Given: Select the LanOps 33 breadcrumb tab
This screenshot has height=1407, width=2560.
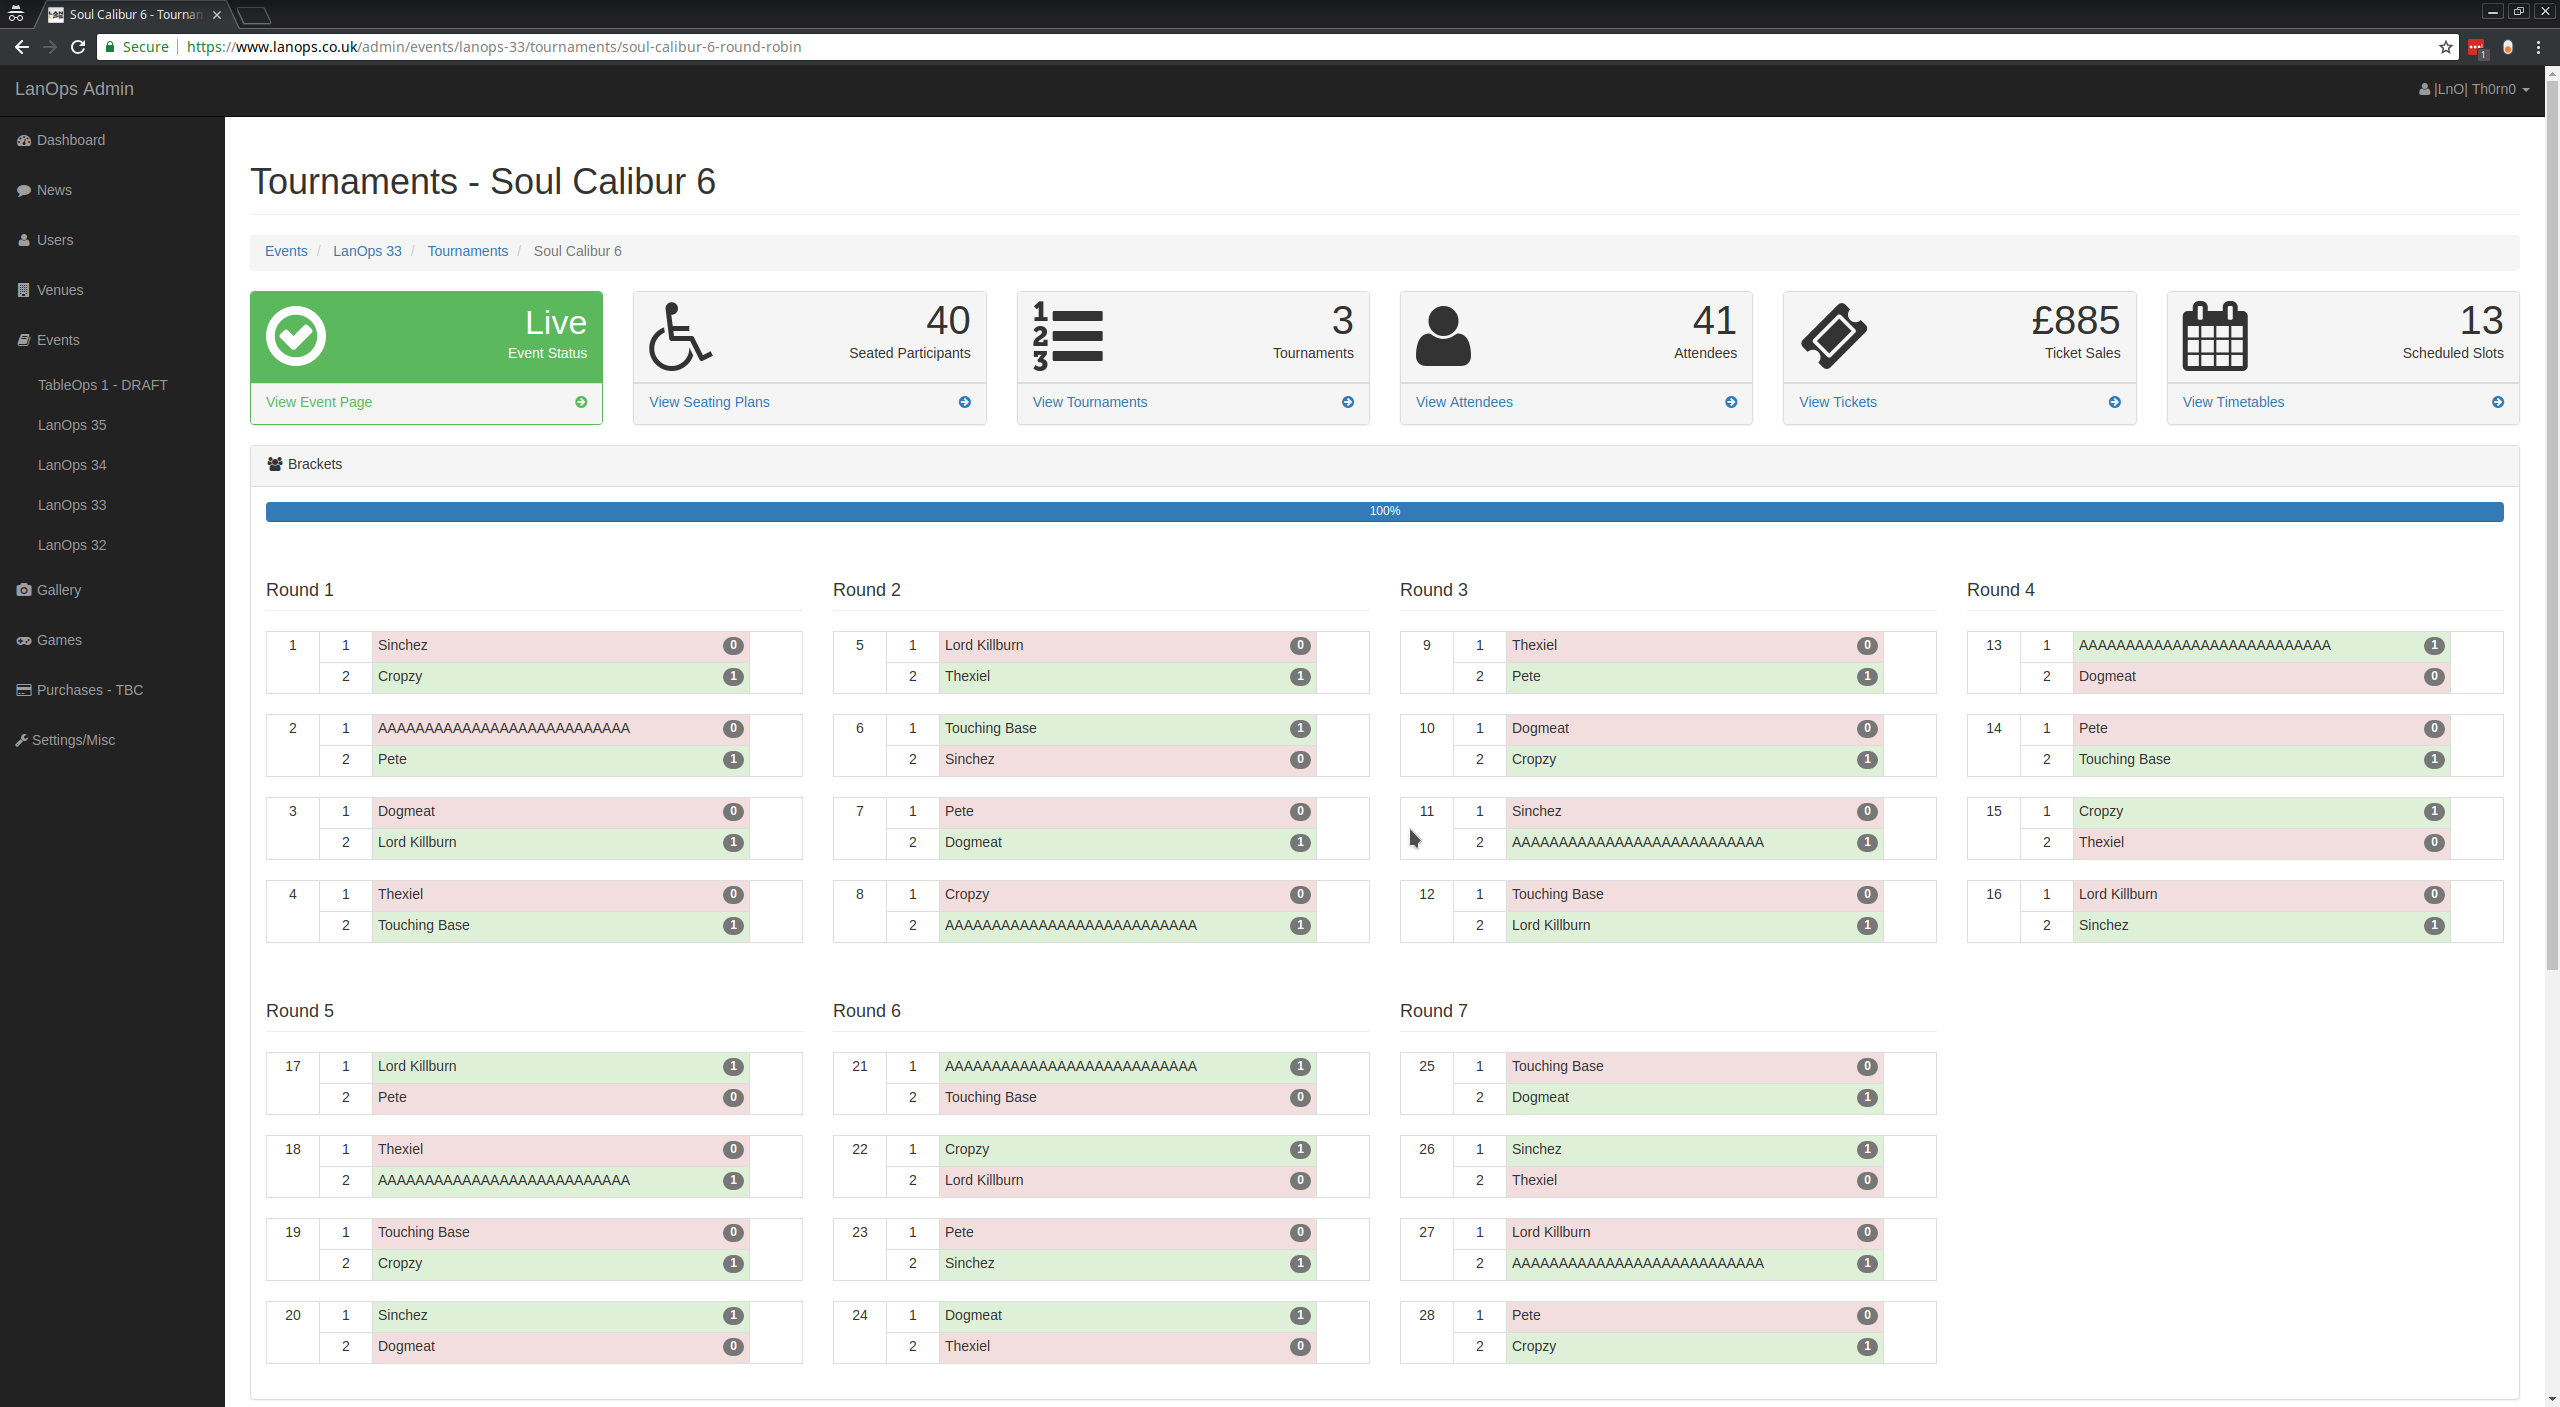Looking at the screenshot, I should coord(367,251).
